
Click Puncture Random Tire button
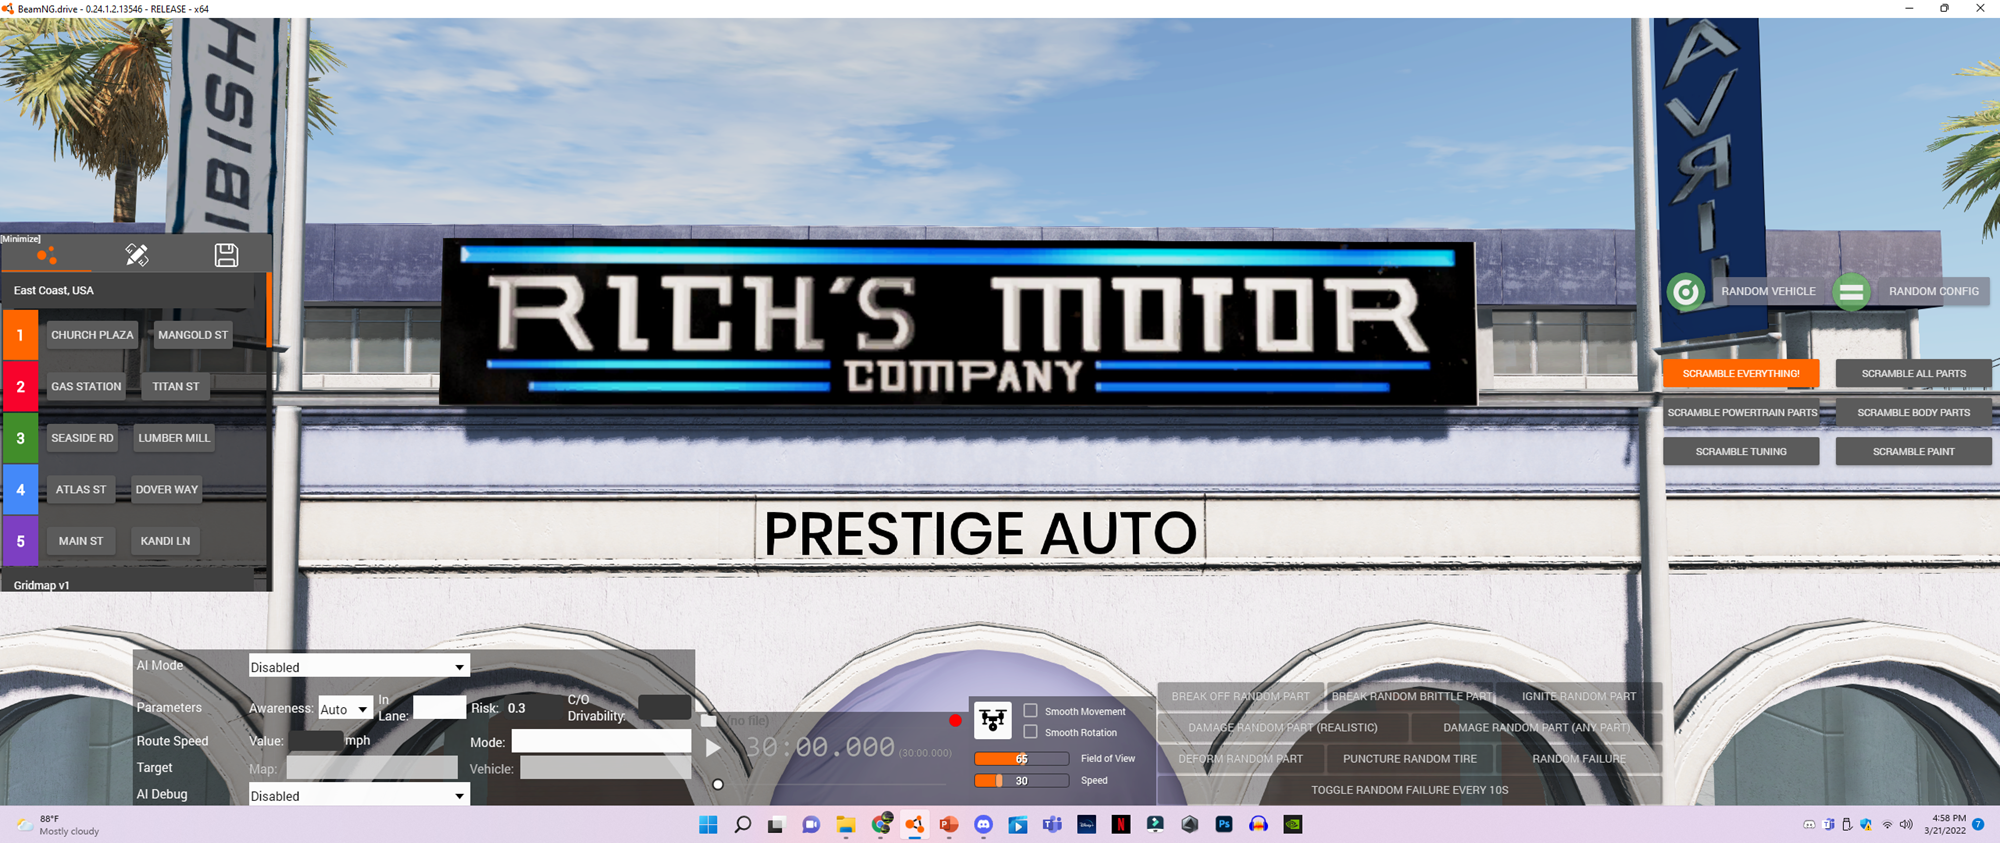coord(1410,759)
